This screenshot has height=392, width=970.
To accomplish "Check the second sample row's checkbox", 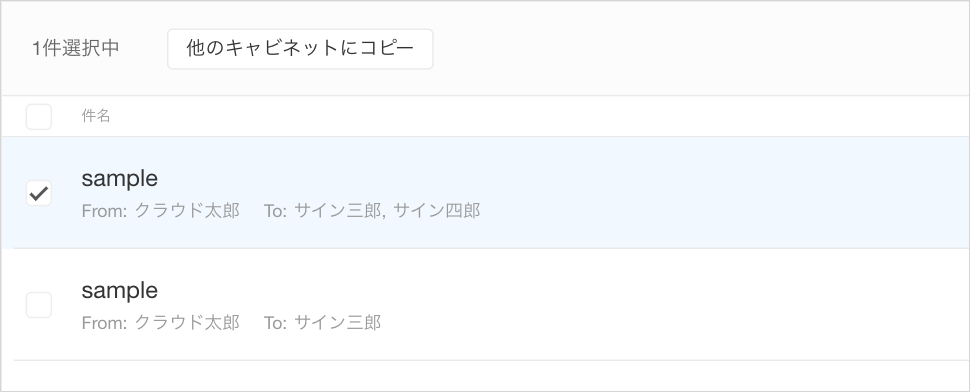I will pos(38,305).
